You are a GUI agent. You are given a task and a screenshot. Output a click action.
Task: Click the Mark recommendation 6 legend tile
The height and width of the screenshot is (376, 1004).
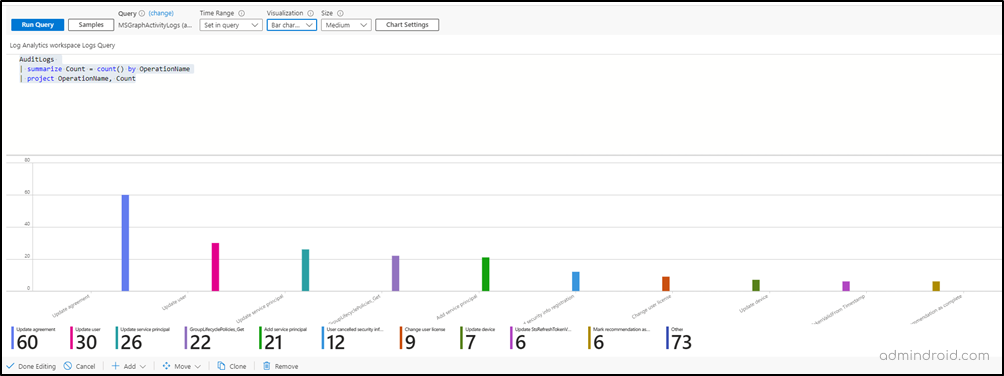click(619, 338)
